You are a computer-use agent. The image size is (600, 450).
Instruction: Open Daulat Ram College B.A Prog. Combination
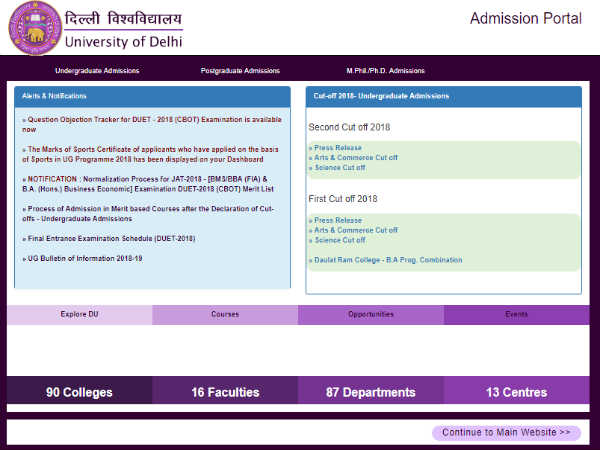[x=386, y=260]
